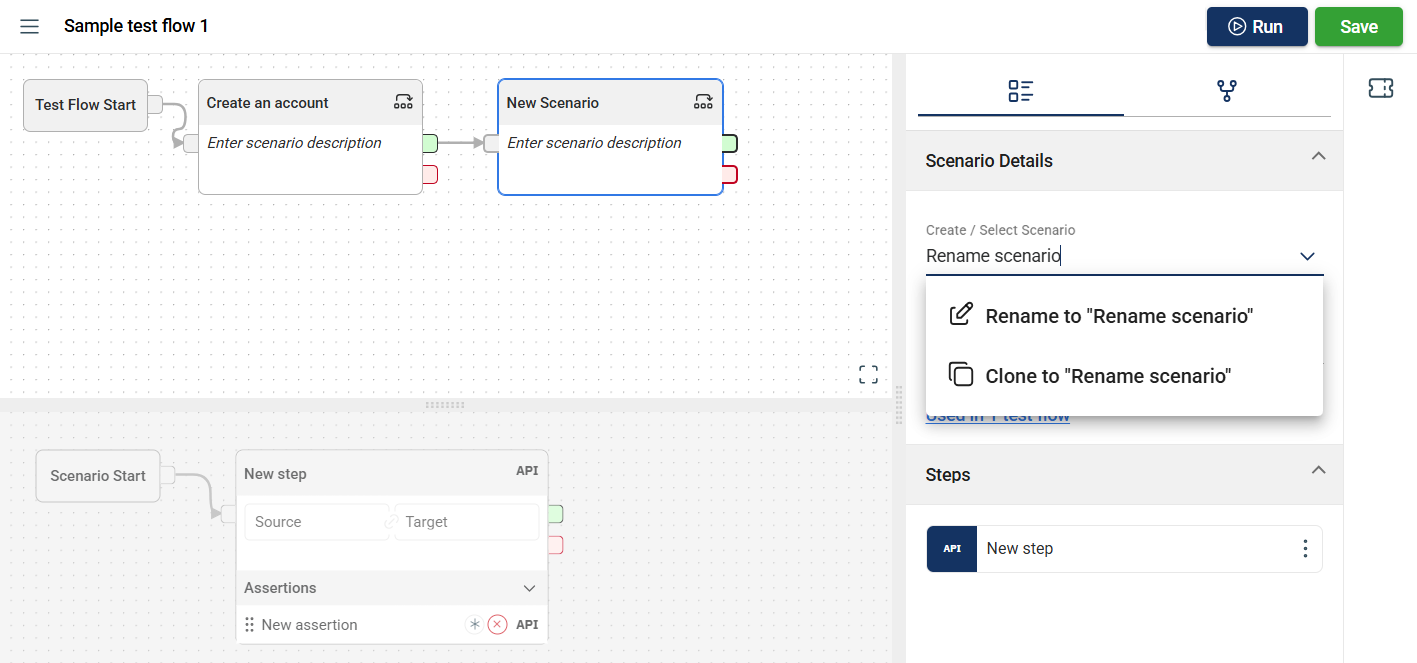Select Rename to "Rename scenario" option
The width and height of the screenshot is (1417, 663).
(x=1118, y=316)
